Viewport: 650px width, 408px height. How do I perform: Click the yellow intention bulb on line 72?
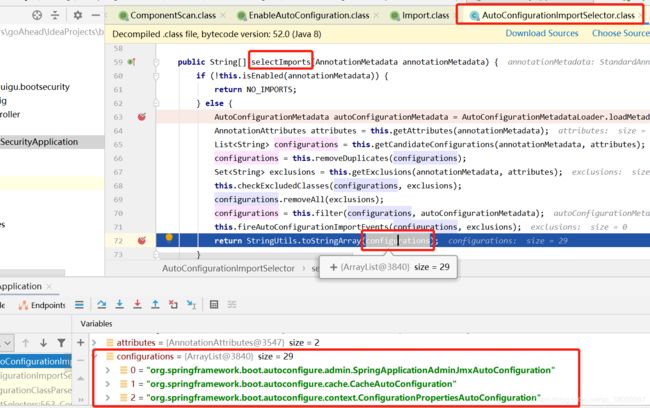pyautogui.click(x=169, y=238)
